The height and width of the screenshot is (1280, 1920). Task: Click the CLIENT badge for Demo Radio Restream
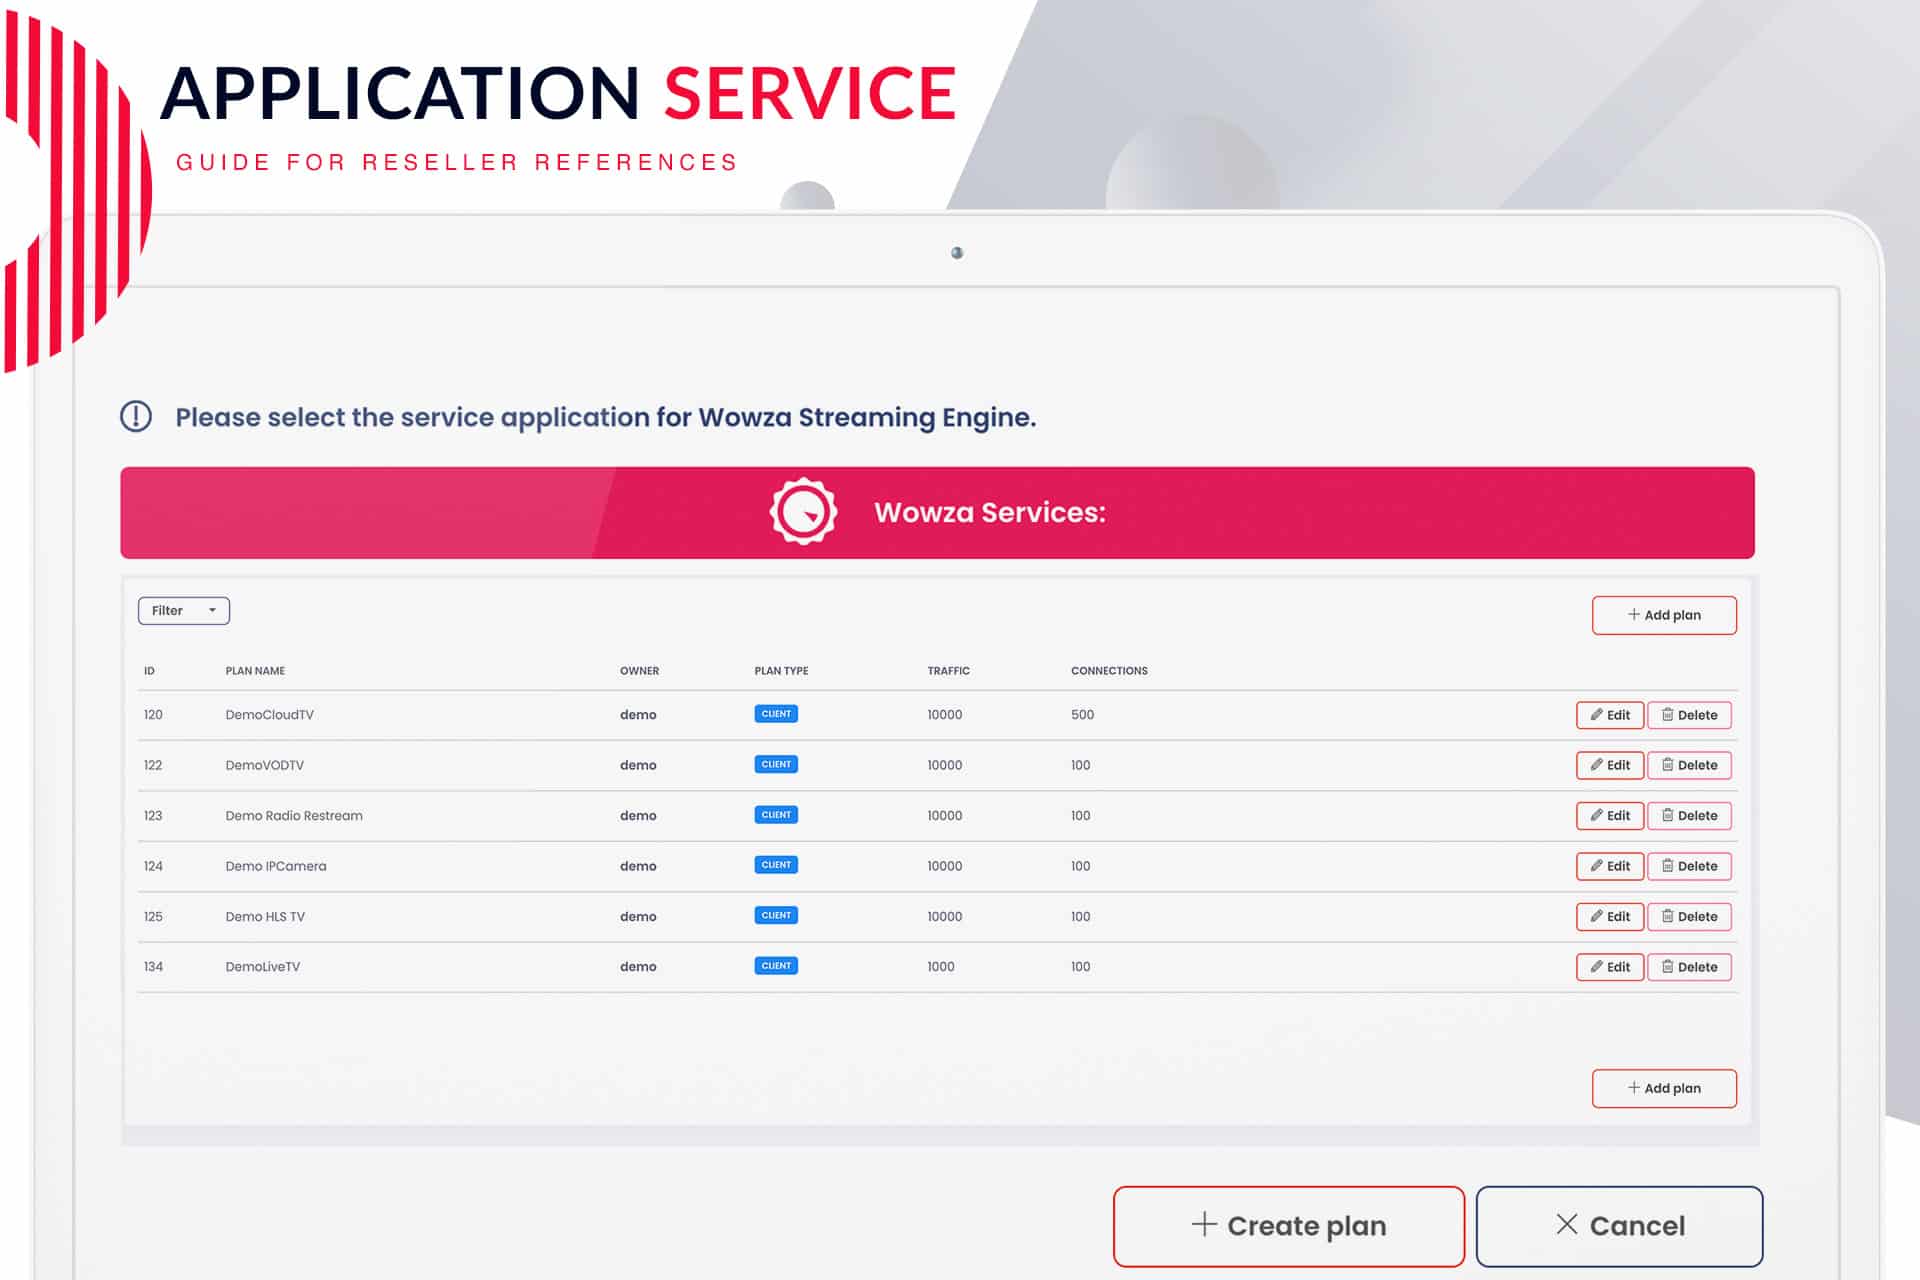click(x=776, y=815)
